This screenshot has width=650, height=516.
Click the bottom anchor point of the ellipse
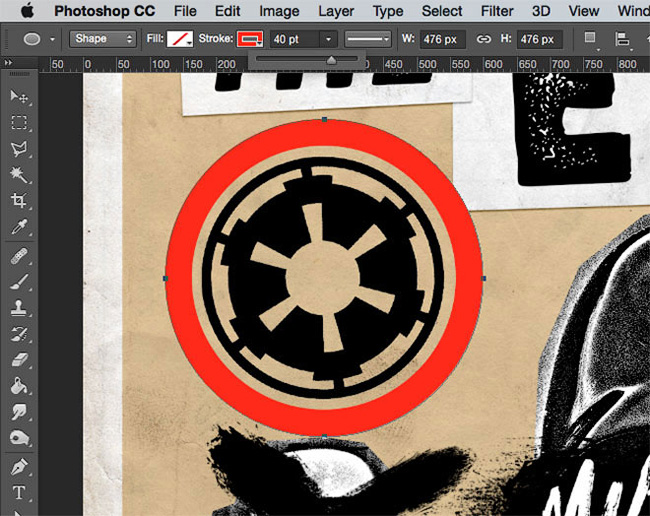point(324,436)
